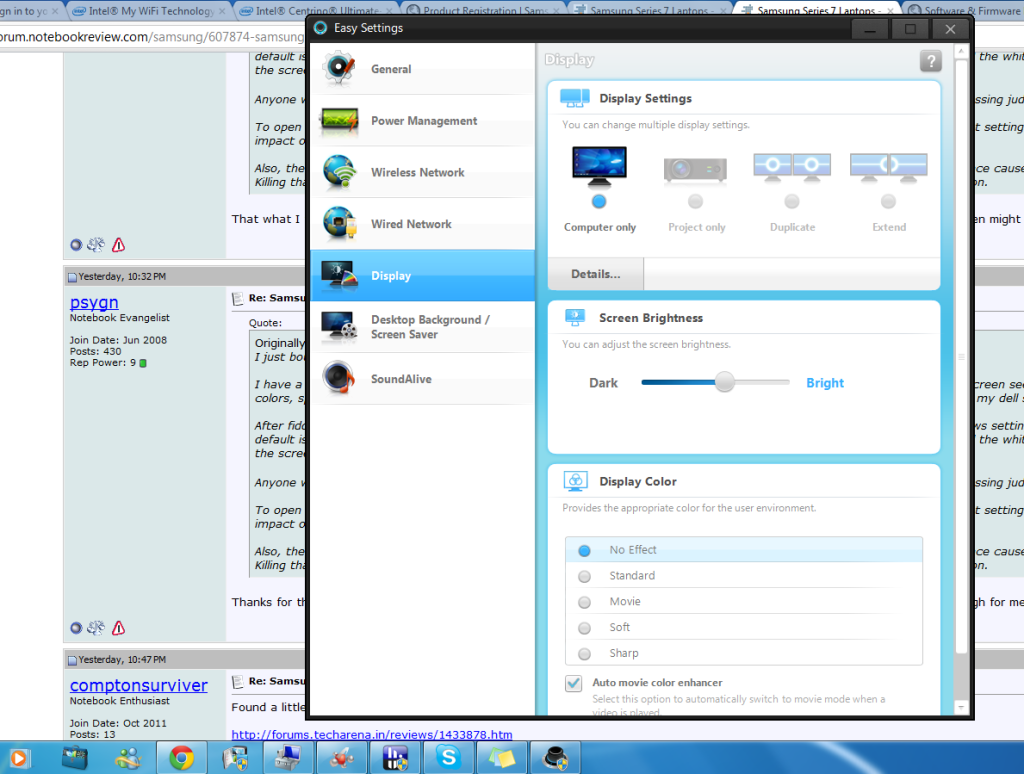Viewport: 1024px width, 774px height.
Task: Open the SoundAlive category
Action: click(x=422, y=379)
